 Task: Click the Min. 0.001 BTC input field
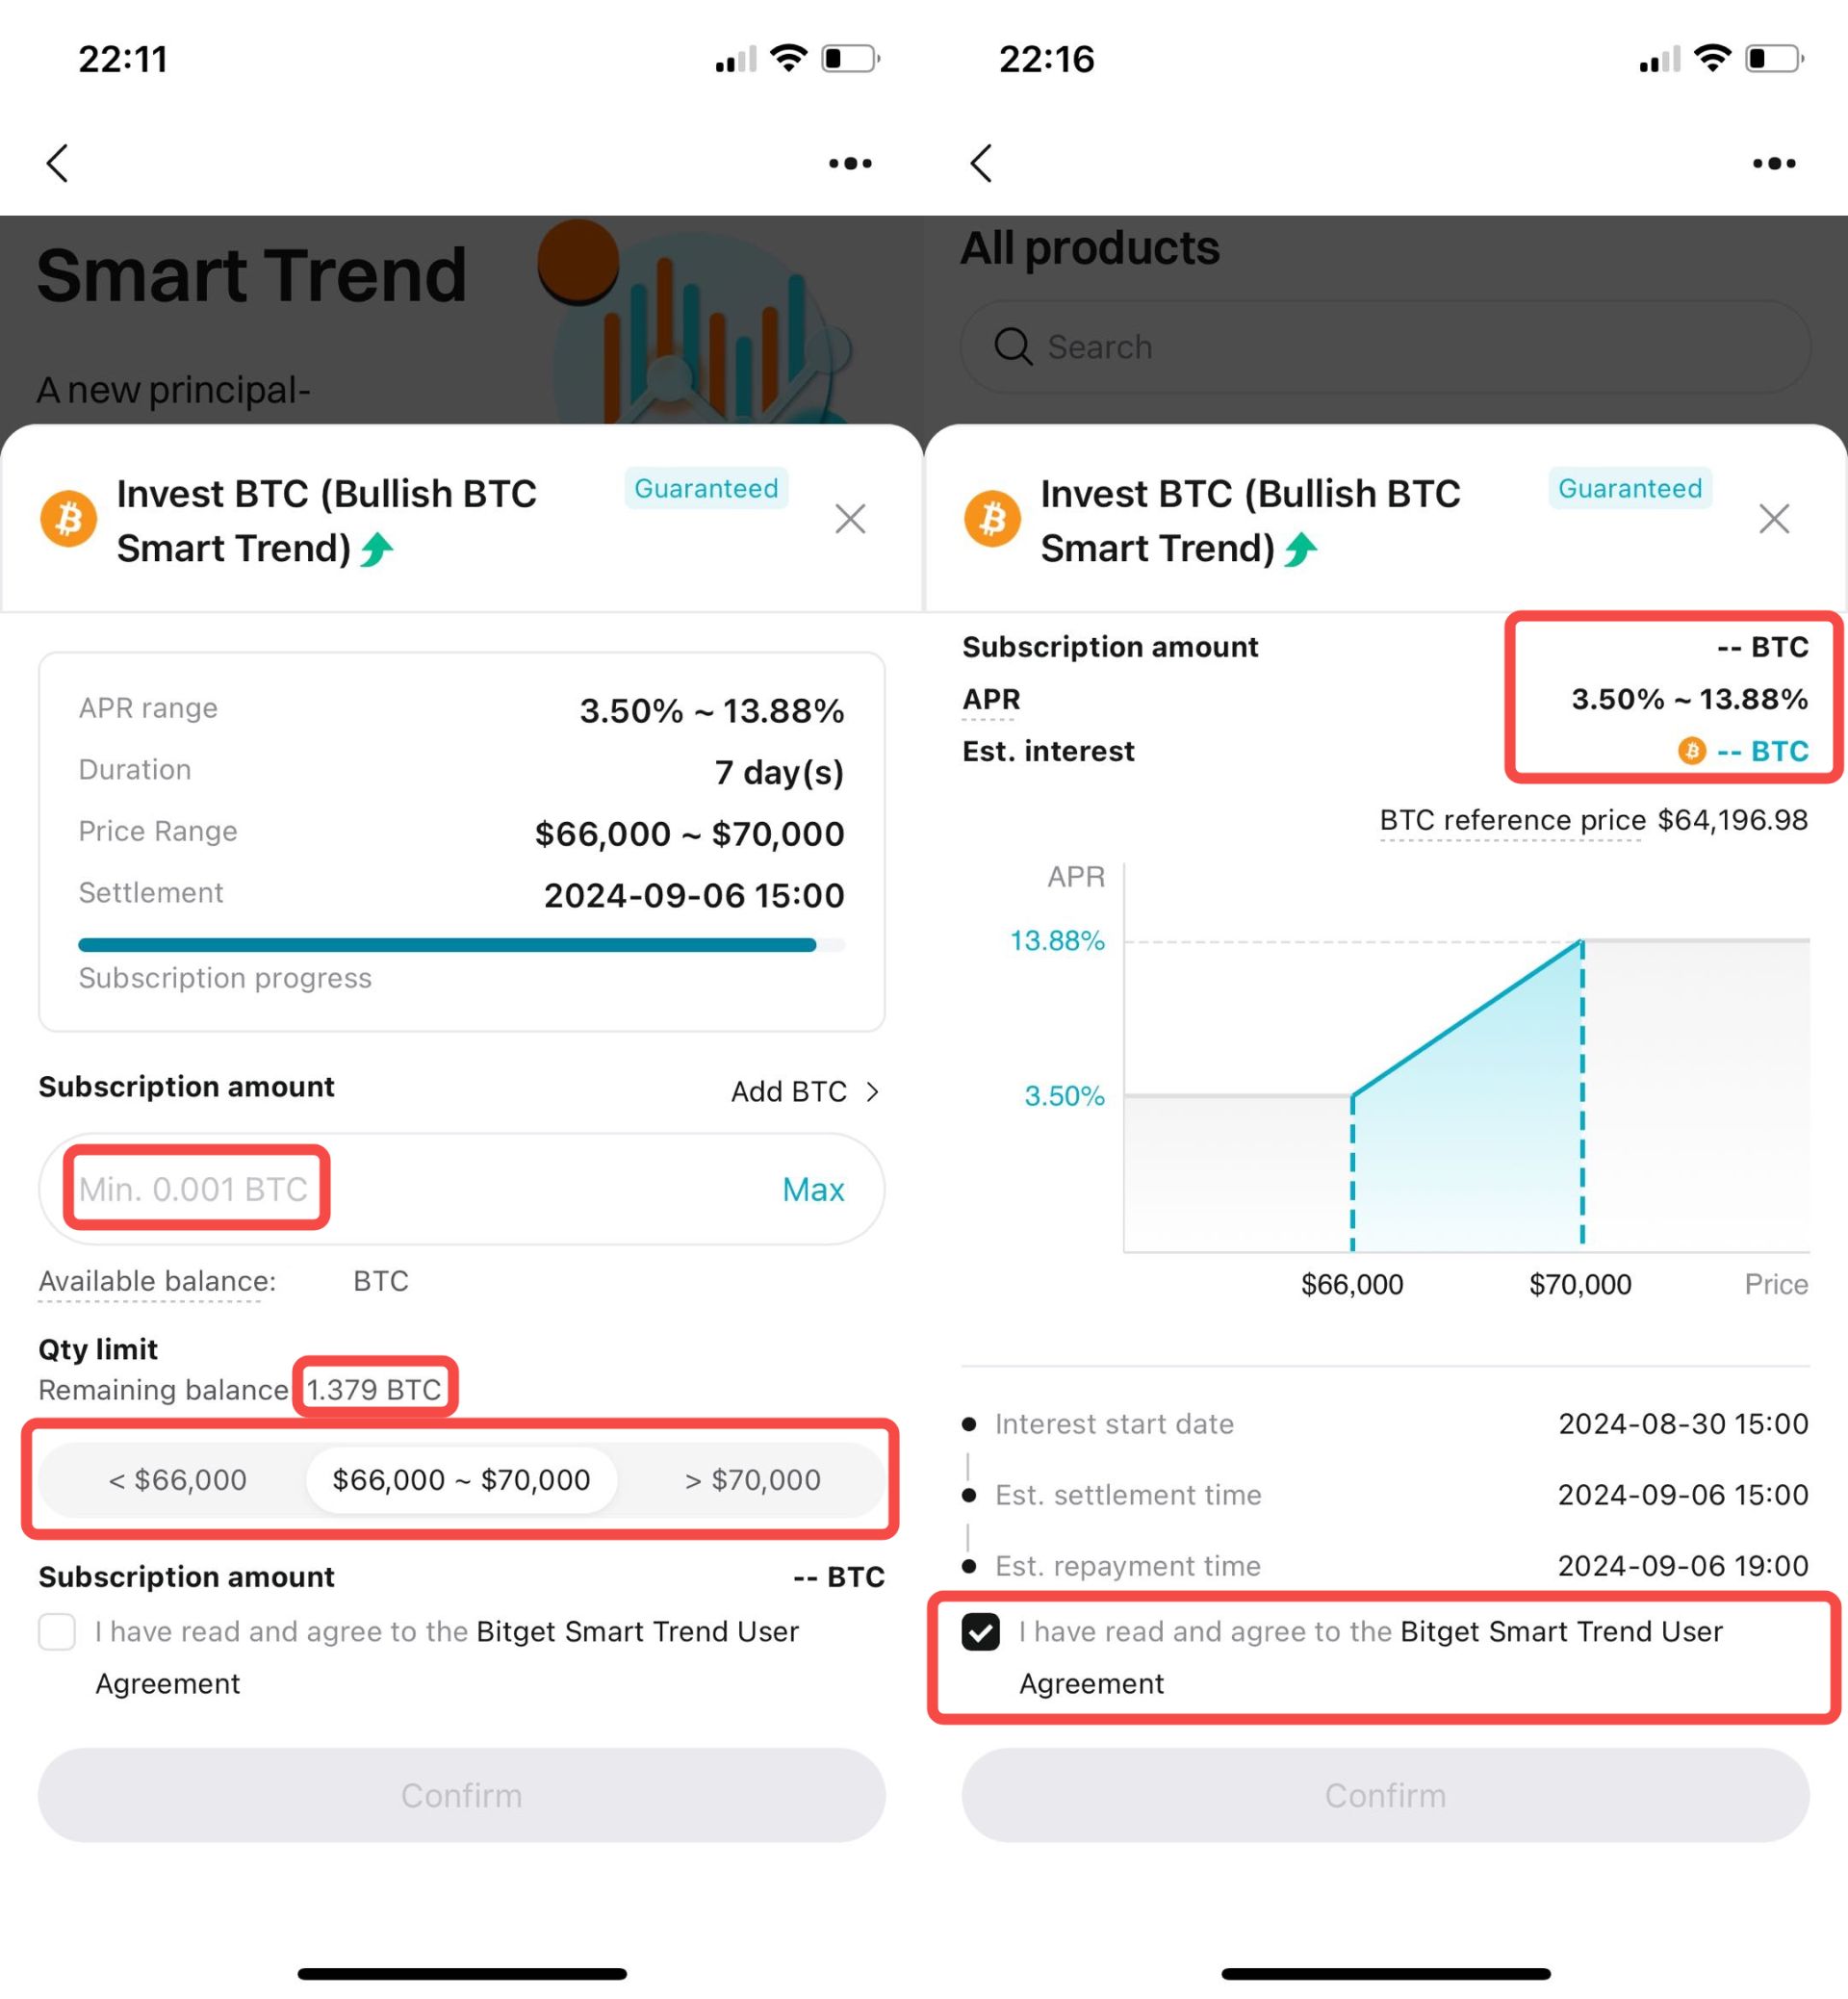pyautogui.click(x=461, y=1189)
